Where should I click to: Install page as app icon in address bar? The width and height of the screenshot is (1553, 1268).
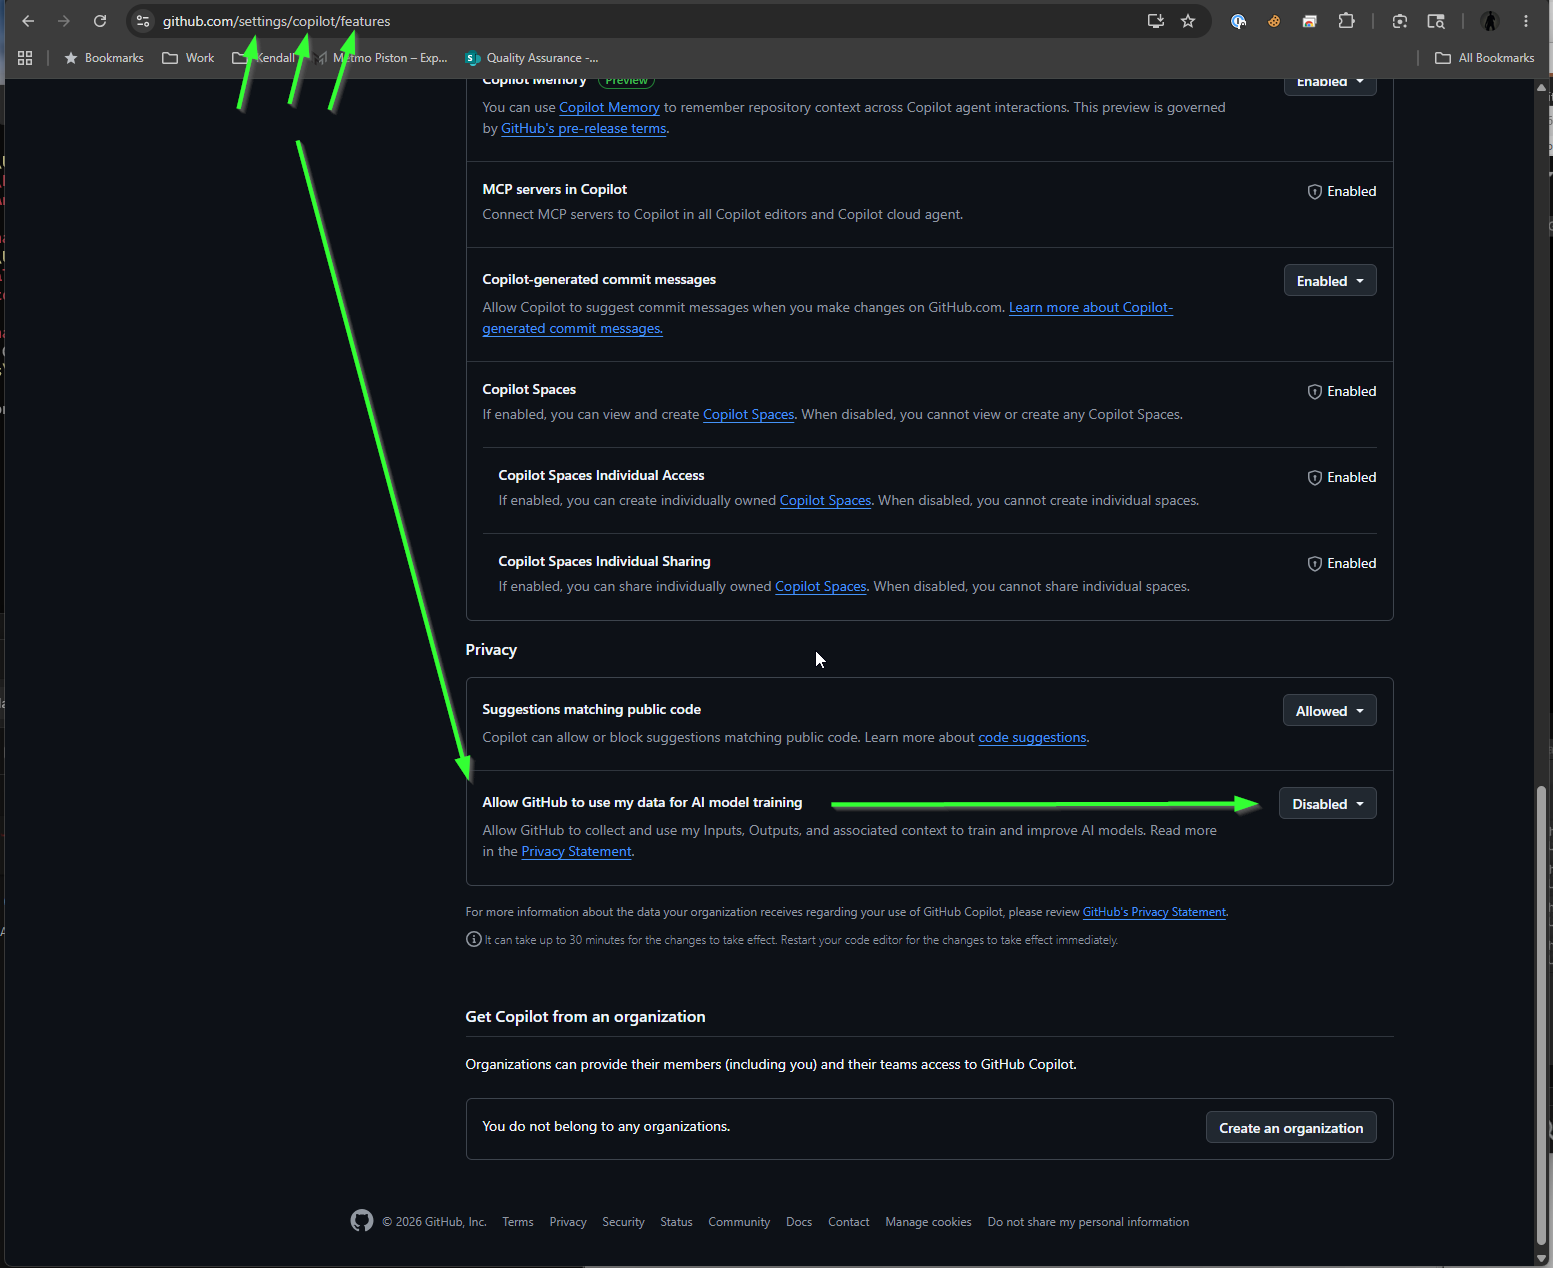tap(1156, 21)
